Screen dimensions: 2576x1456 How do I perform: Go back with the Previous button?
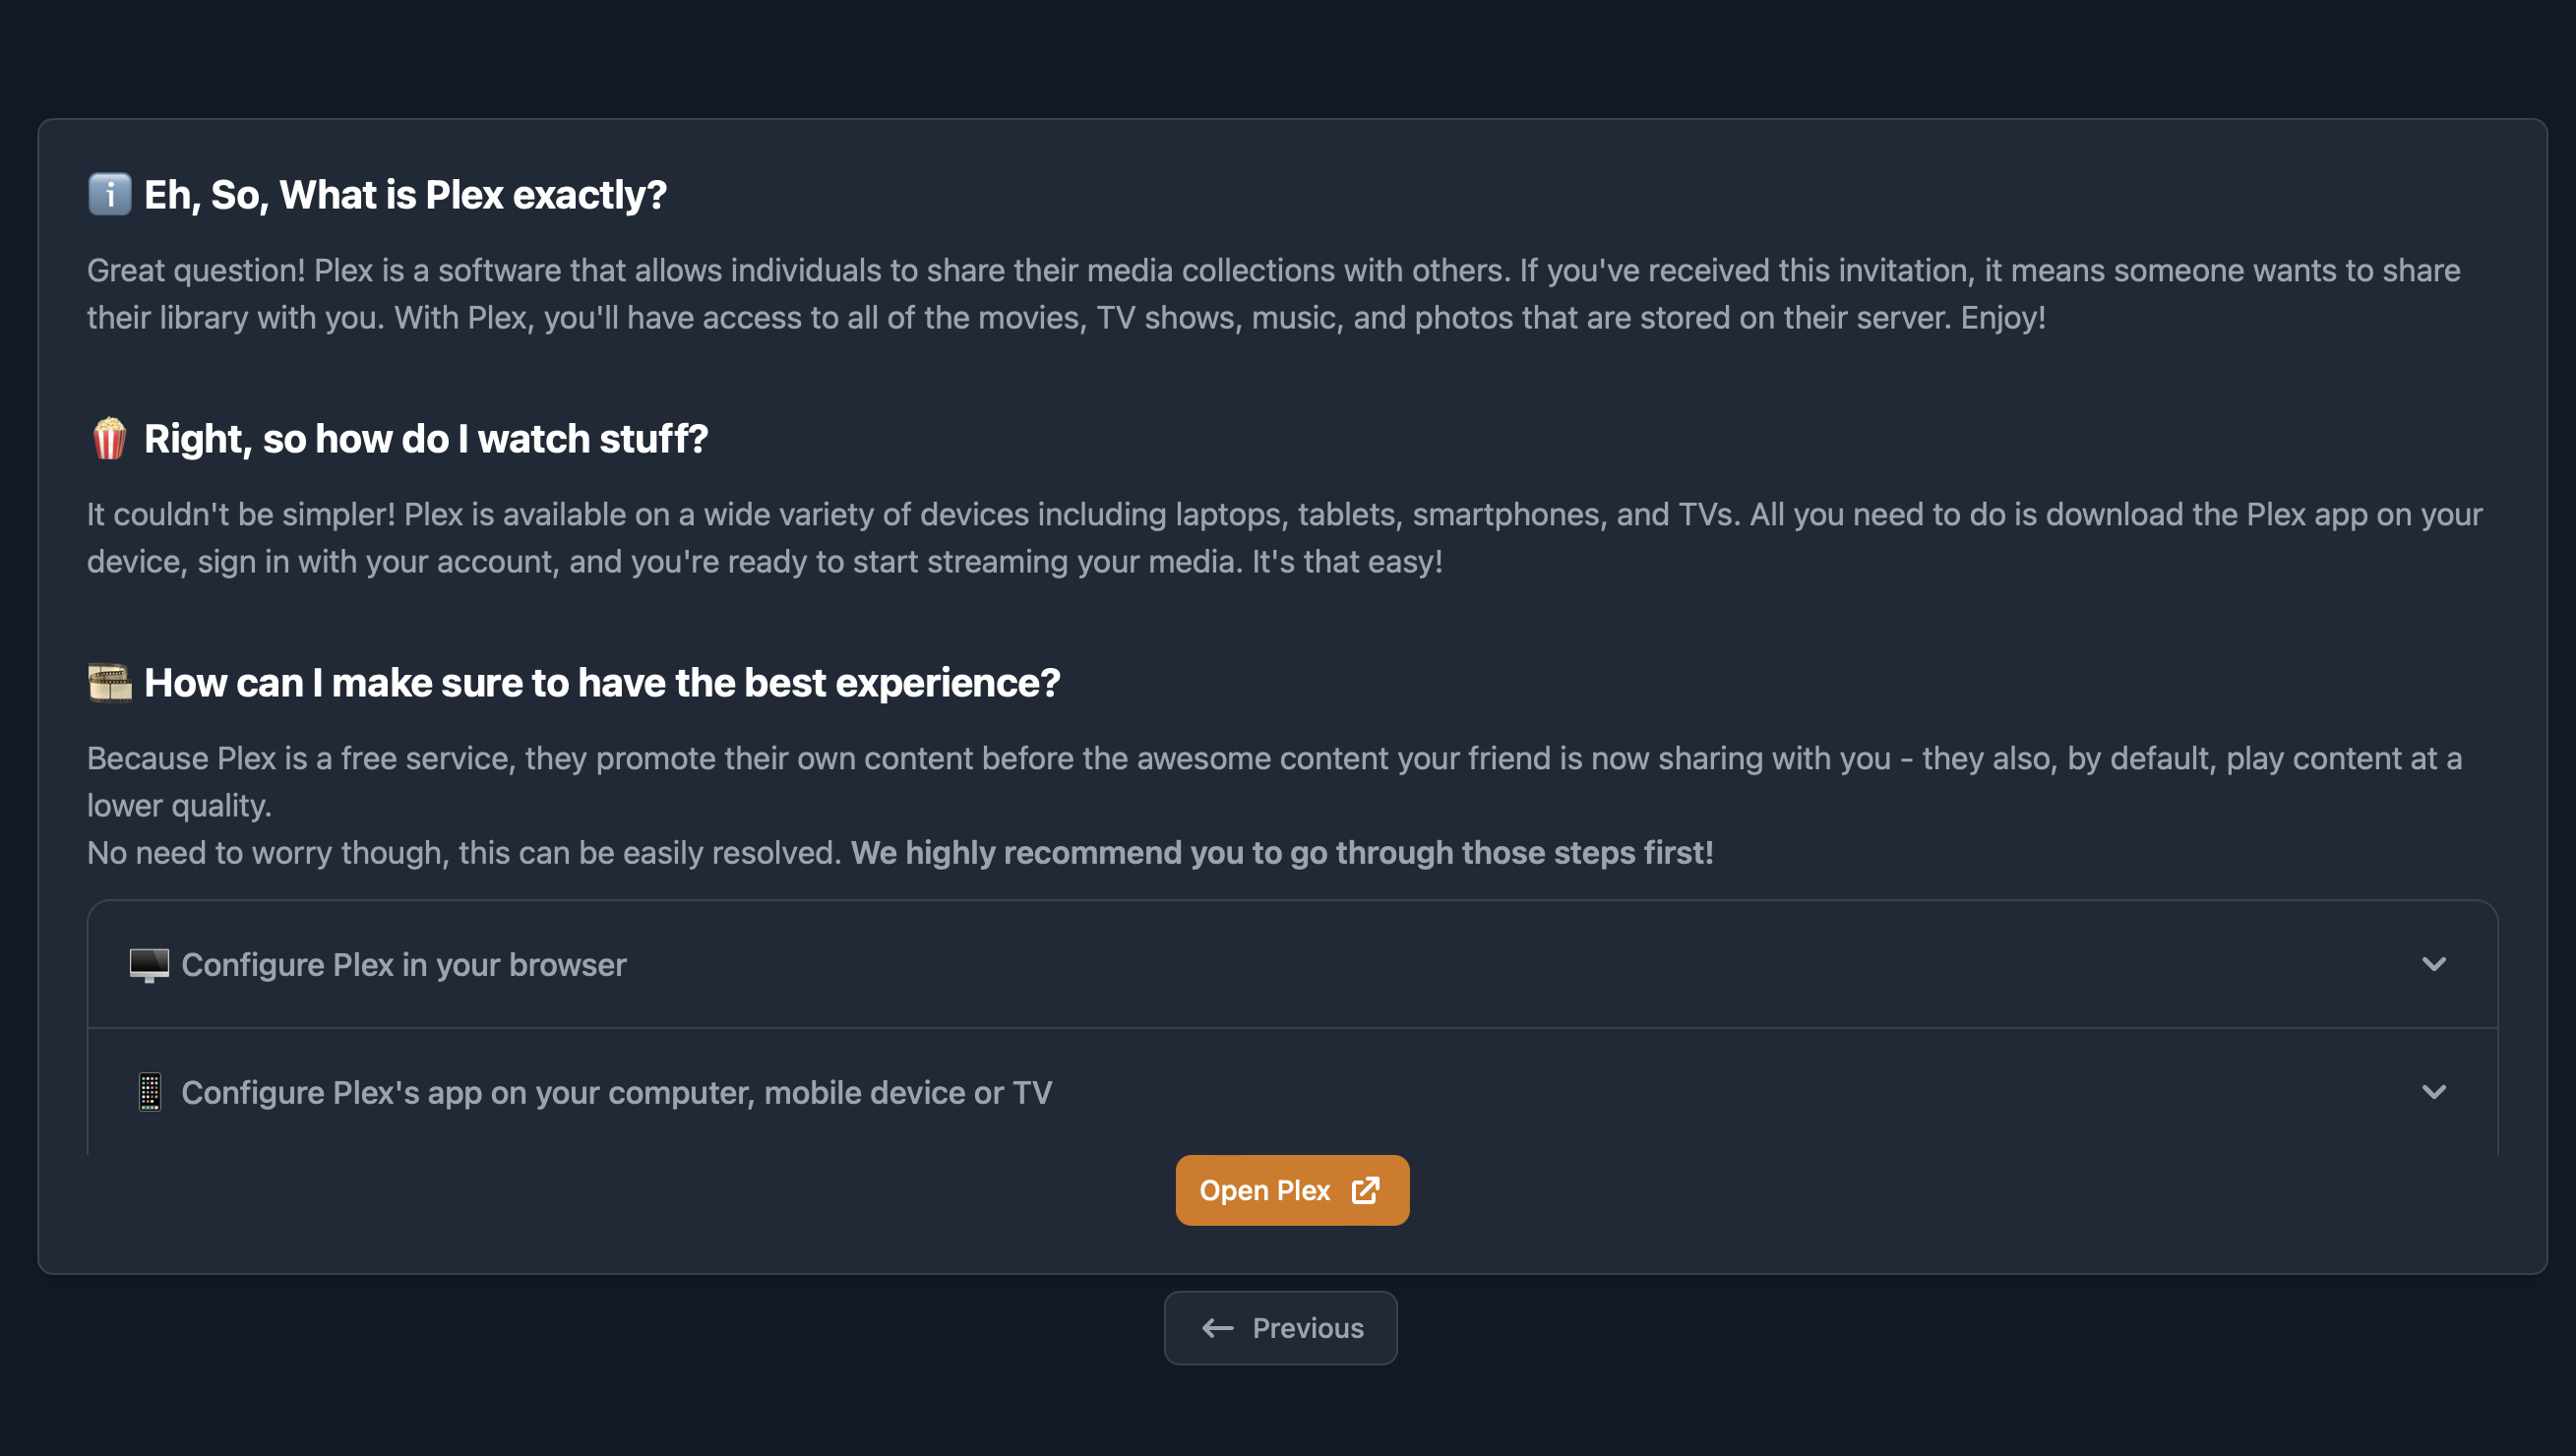(x=1280, y=1328)
